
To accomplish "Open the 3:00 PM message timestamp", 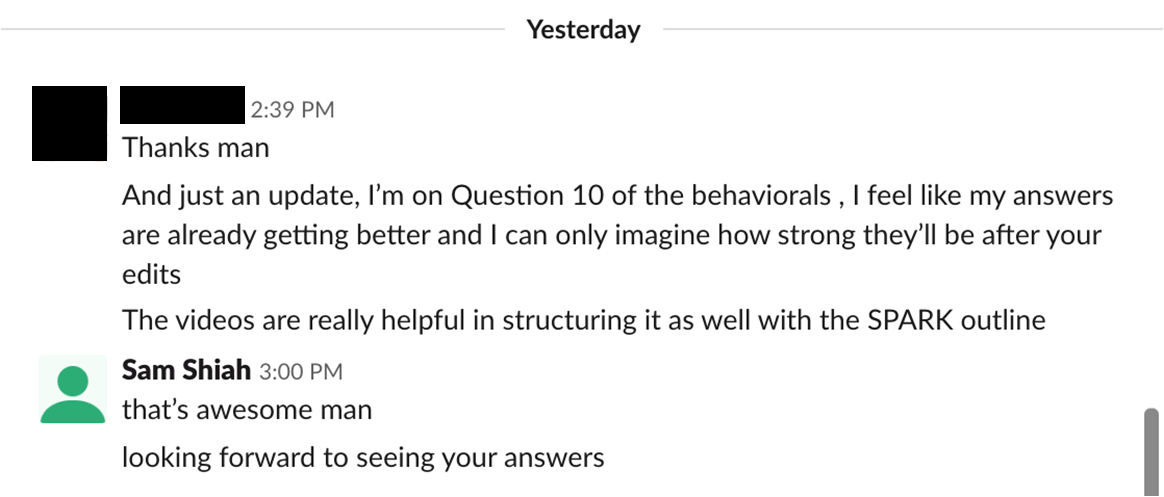I will click(301, 371).
